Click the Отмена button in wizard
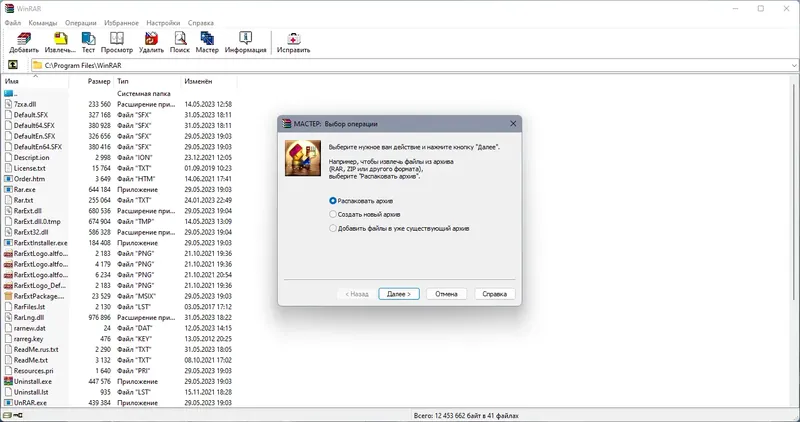 [446, 294]
